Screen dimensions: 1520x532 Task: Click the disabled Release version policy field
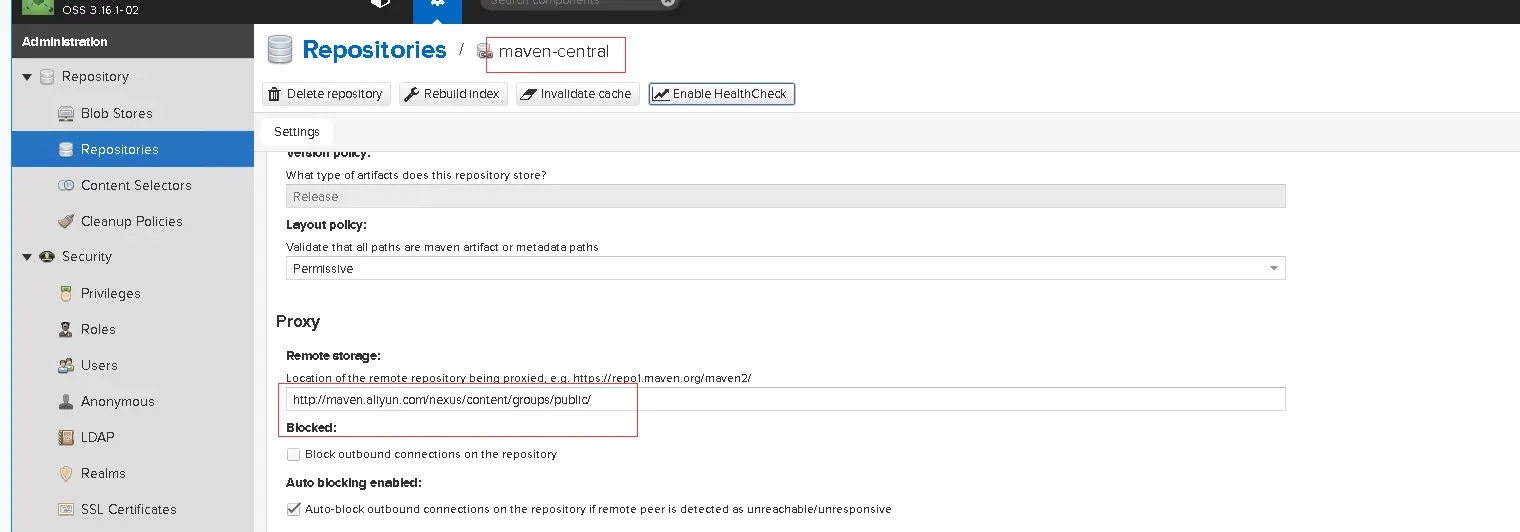click(x=785, y=197)
